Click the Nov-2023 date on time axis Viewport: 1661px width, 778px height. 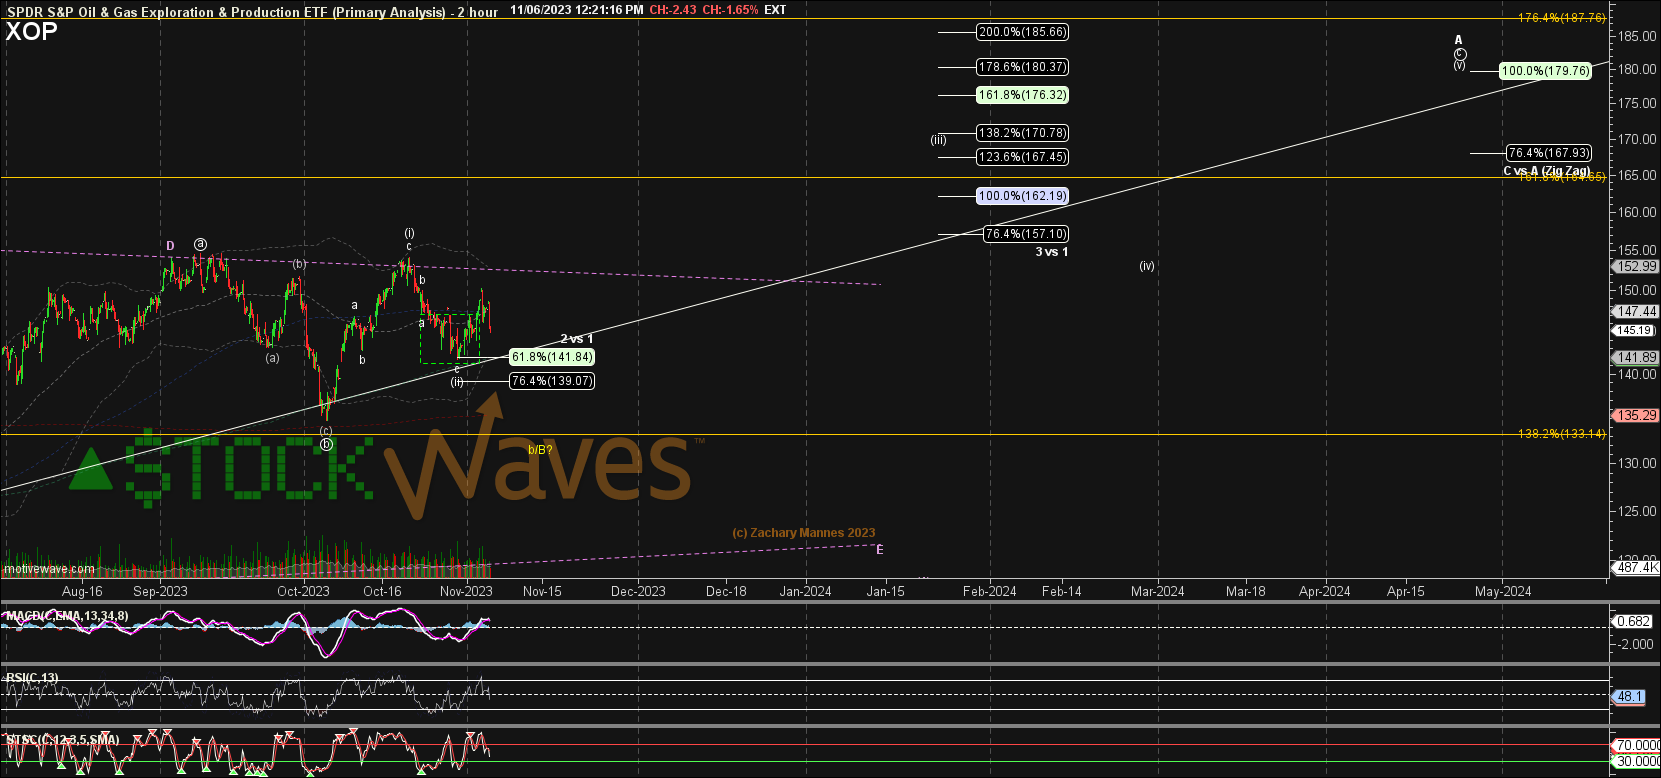466,591
